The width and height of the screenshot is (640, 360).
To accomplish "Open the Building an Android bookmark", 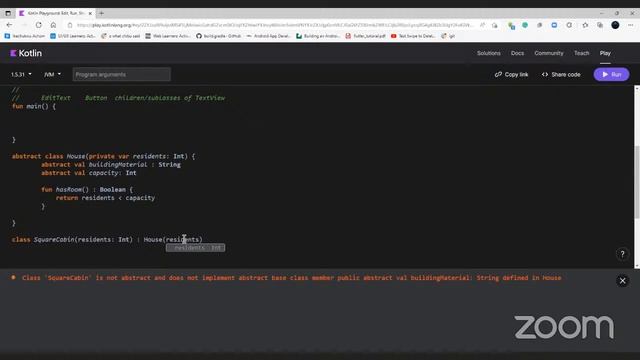I will (x=318, y=36).
